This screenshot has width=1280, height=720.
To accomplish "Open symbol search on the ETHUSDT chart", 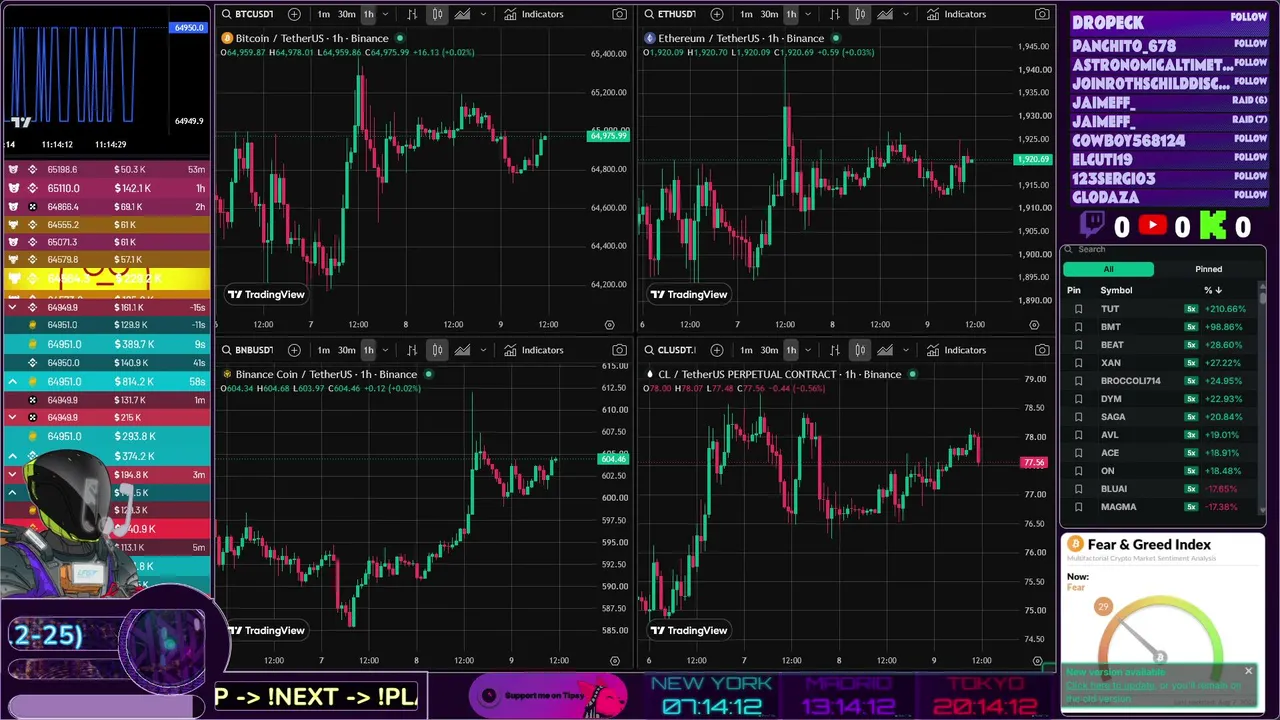I will 671,14.
